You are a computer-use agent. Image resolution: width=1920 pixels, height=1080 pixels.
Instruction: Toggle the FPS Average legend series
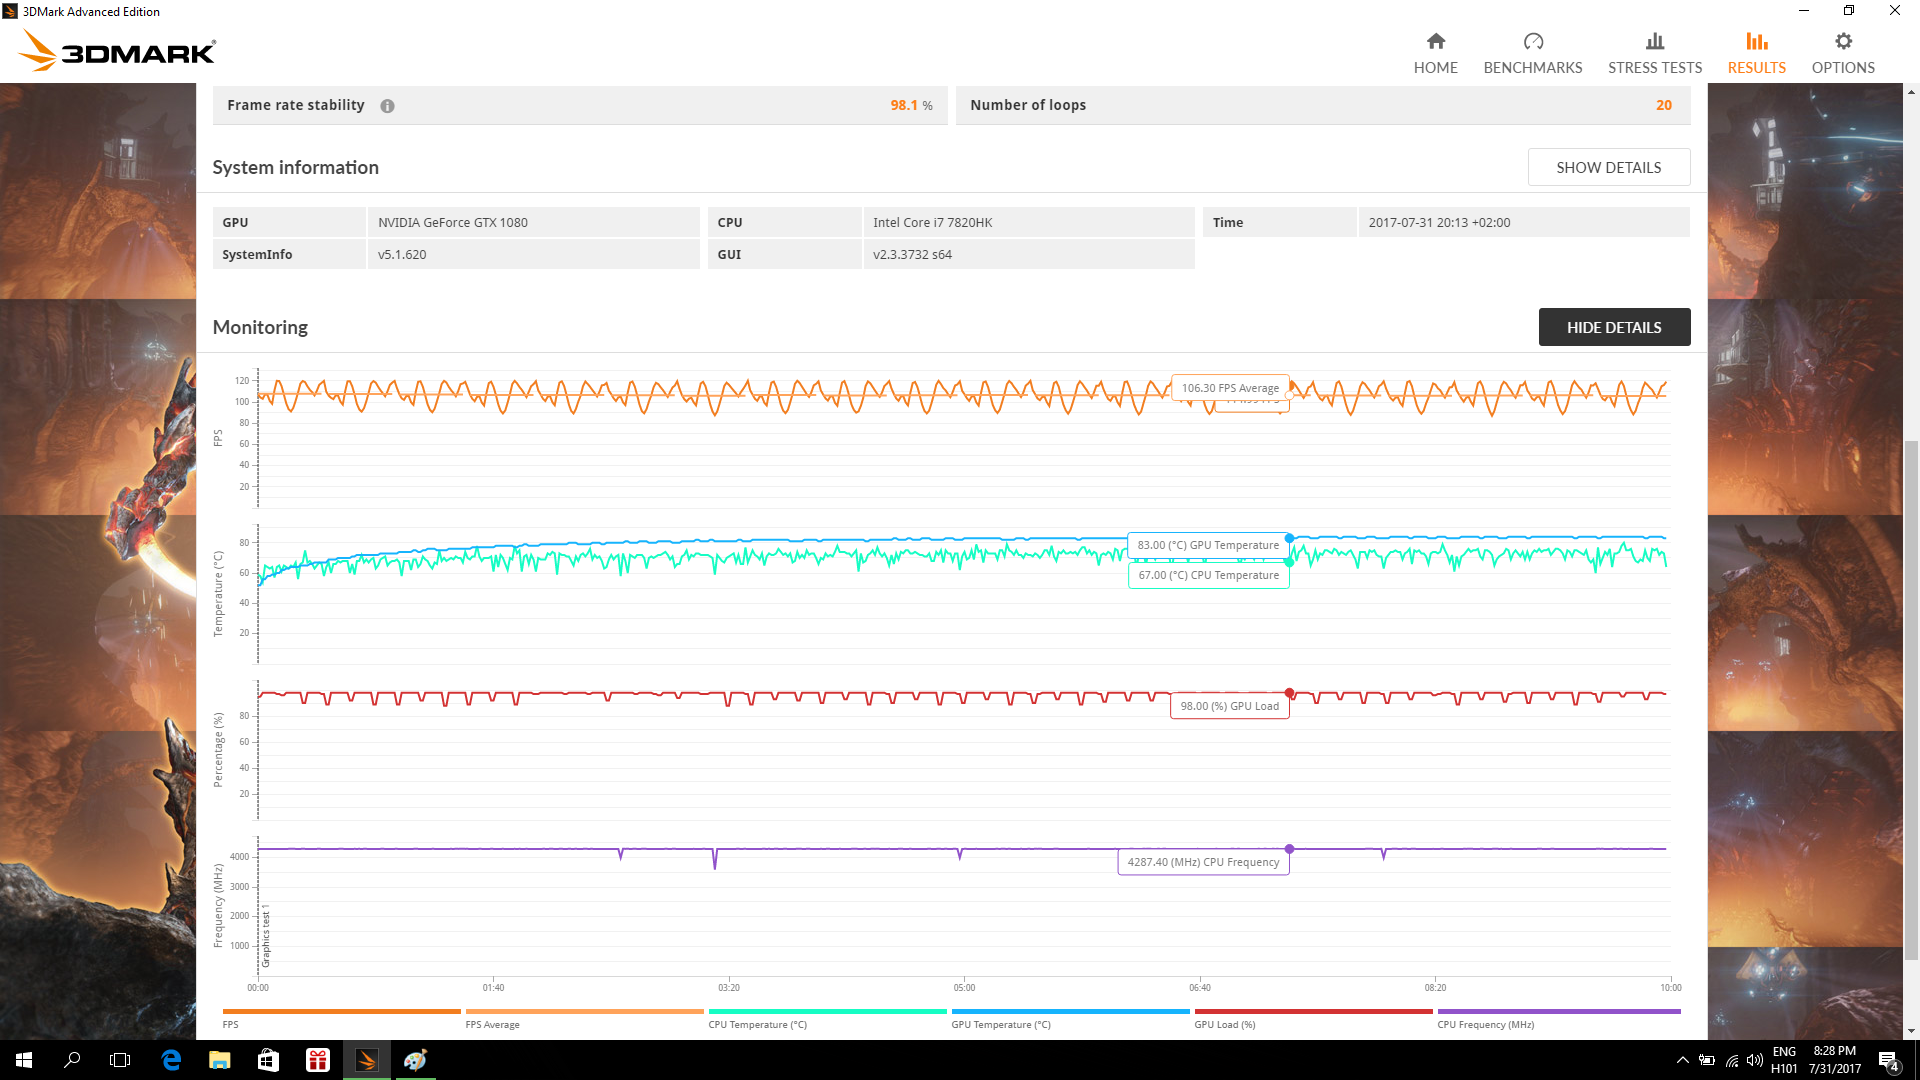coord(584,1018)
